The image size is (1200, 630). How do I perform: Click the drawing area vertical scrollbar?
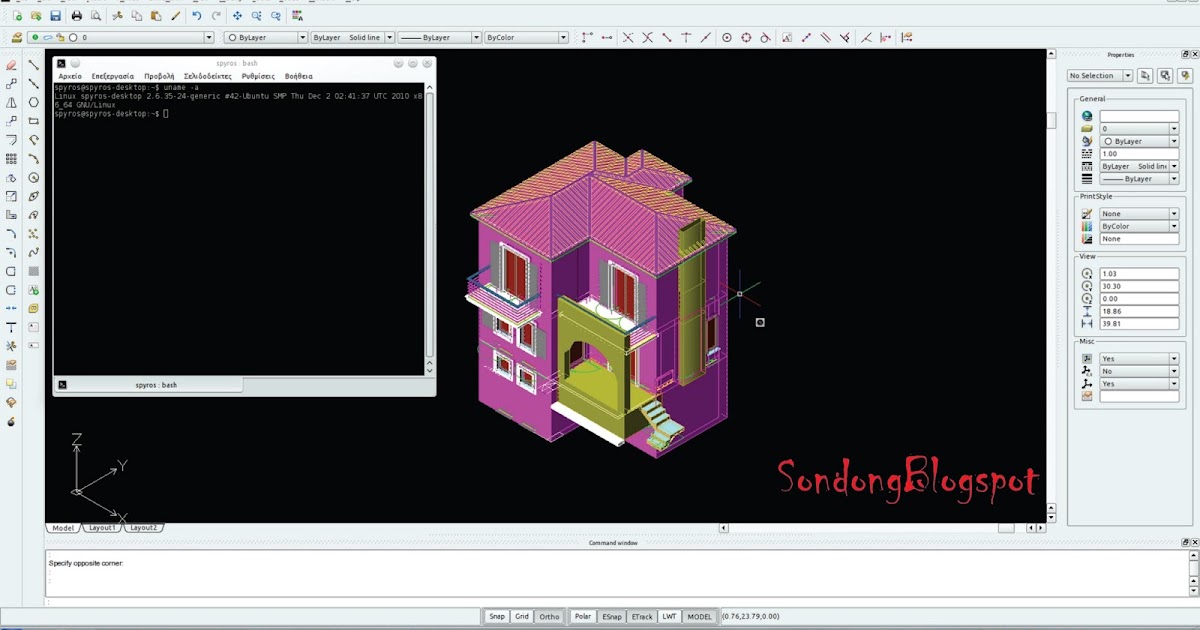(x=1052, y=285)
